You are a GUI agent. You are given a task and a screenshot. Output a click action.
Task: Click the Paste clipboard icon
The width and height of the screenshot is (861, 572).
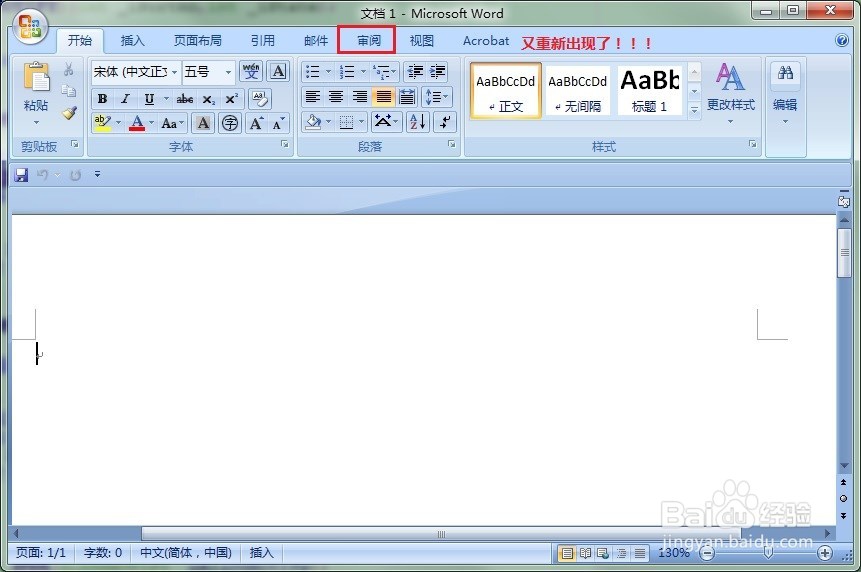click(x=36, y=77)
